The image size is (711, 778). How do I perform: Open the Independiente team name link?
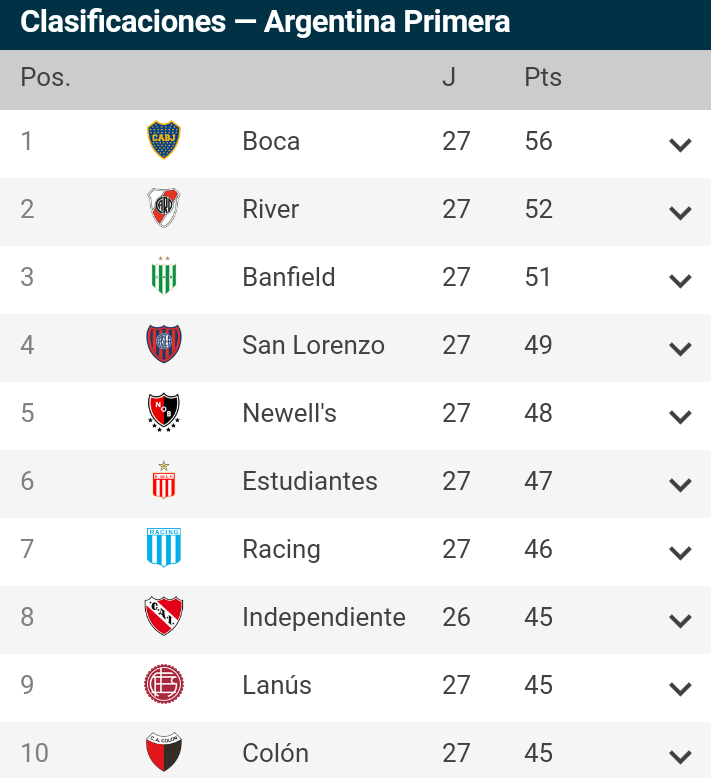pyautogui.click(x=323, y=617)
